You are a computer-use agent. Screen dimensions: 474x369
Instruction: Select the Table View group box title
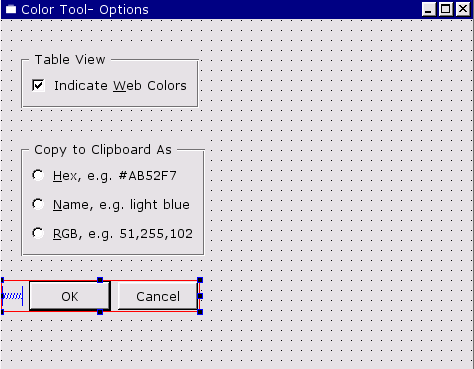point(70,60)
